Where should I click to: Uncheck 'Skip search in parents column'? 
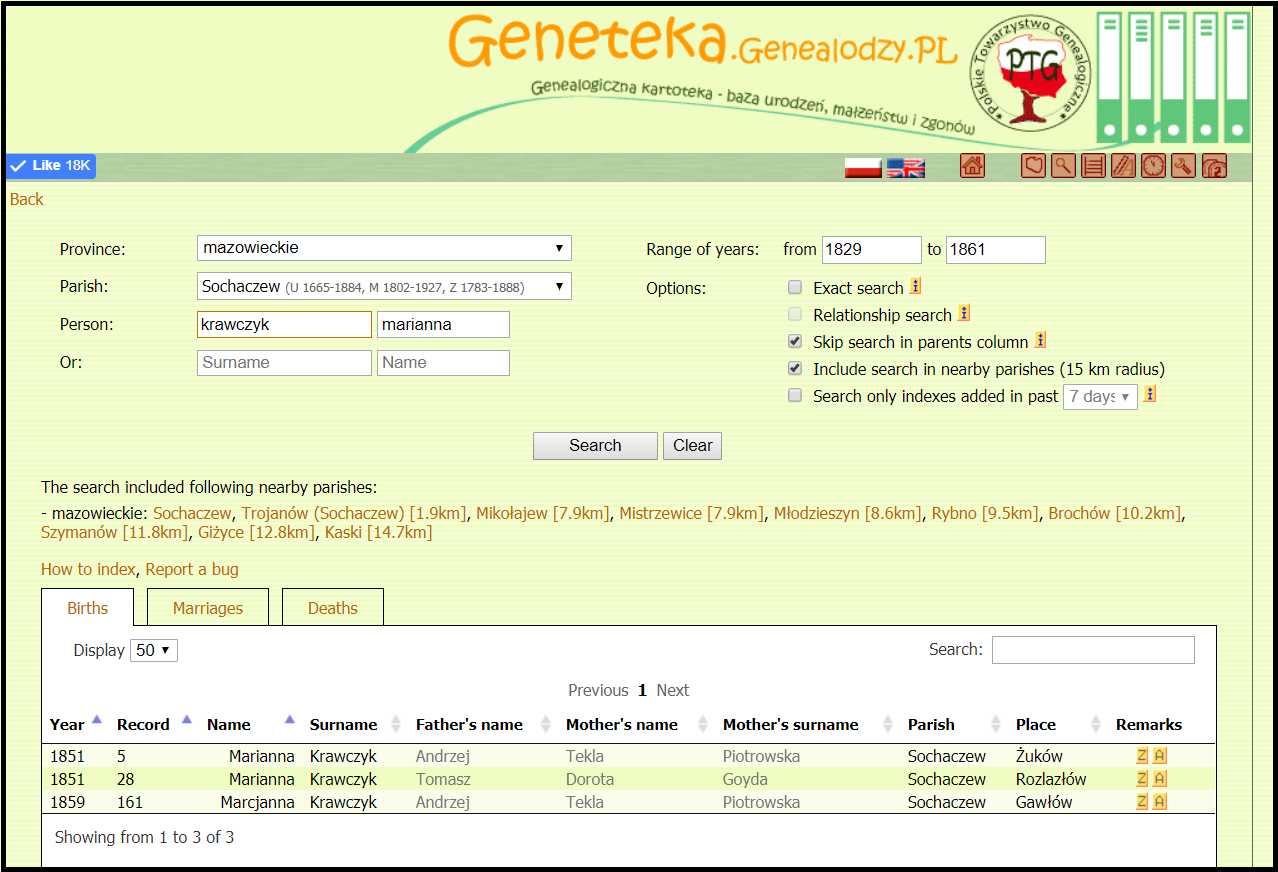tap(795, 341)
